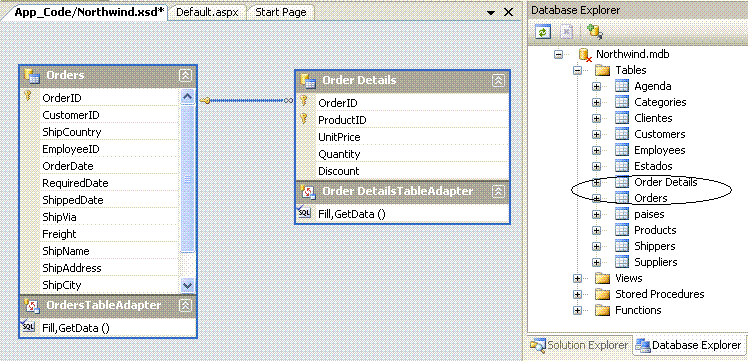Click the Orders column list scrollbar thumb
748x361 pixels.
[187, 179]
